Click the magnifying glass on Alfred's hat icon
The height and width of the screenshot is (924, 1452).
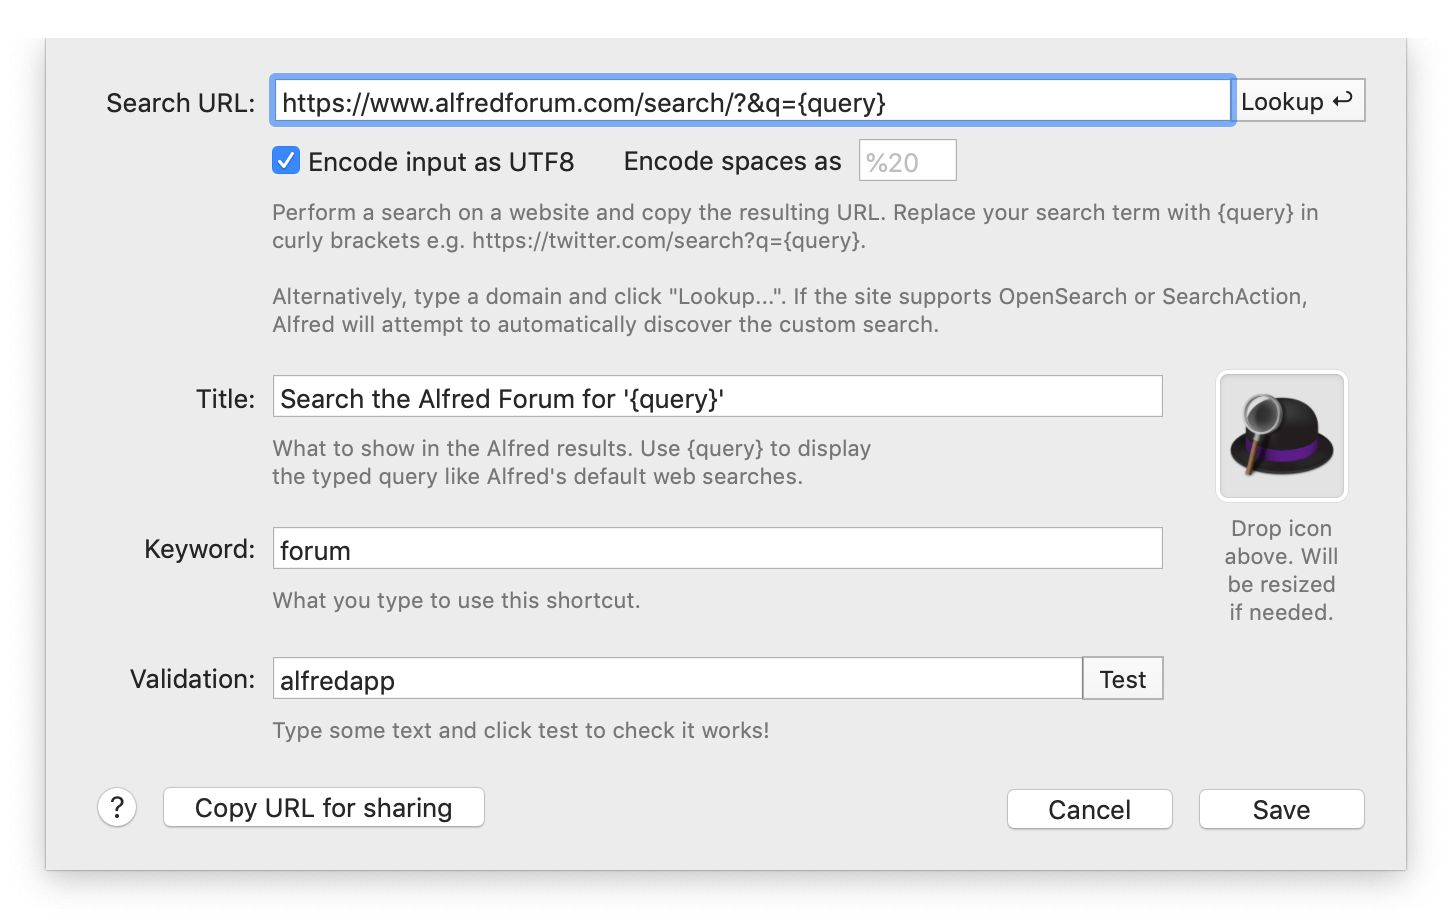[1263, 415]
